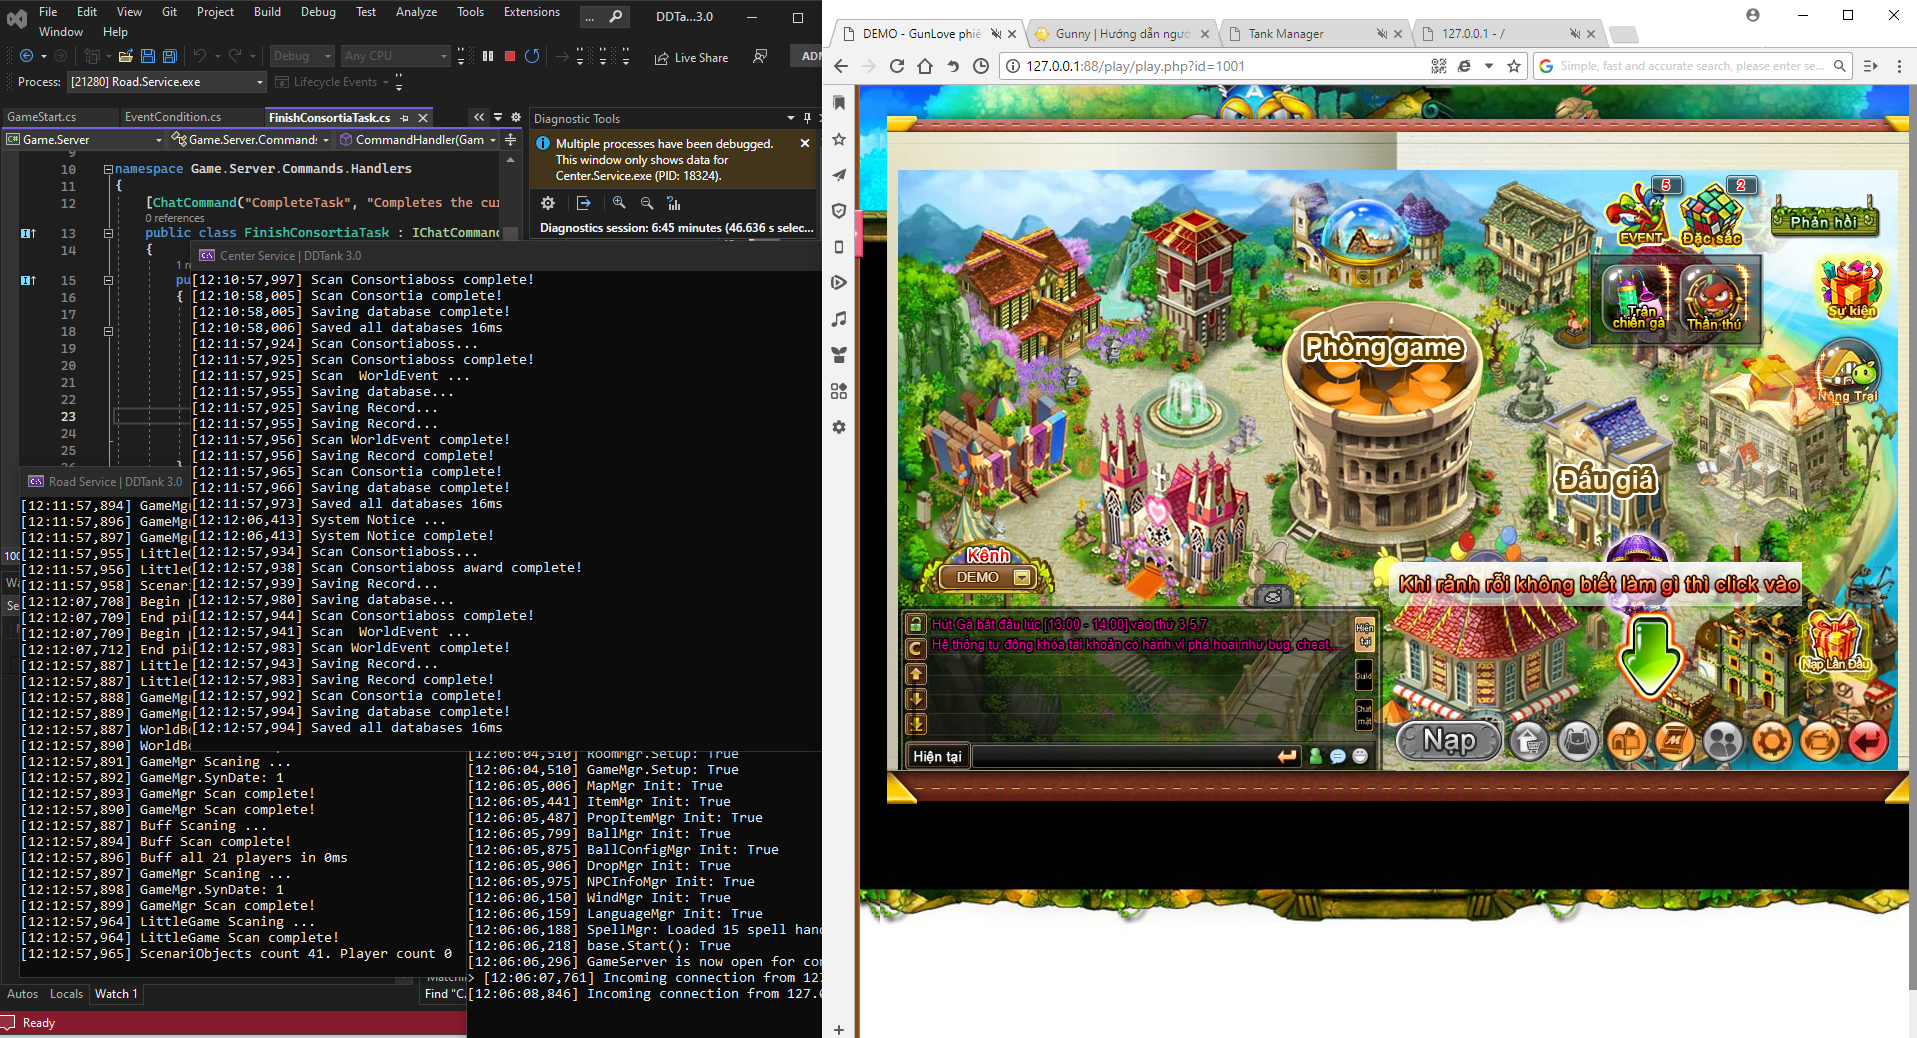Open Visual Studio search magnifier

point(616,16)
